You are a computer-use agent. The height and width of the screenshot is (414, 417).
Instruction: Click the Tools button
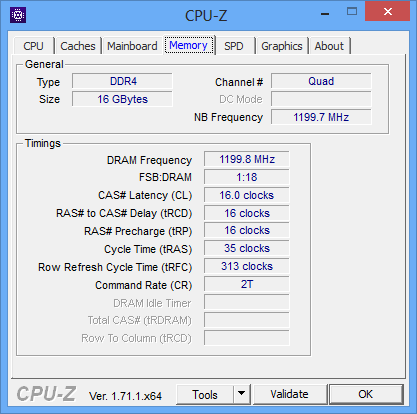click(x=205, y=394)
